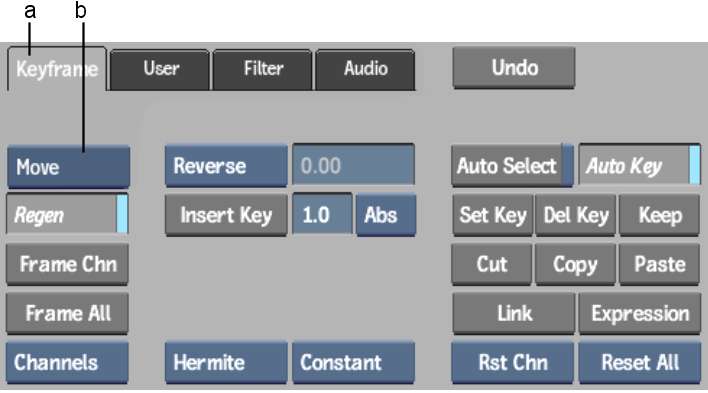
Task: Click the Reset All button
Action: click(x=640, y=363)
